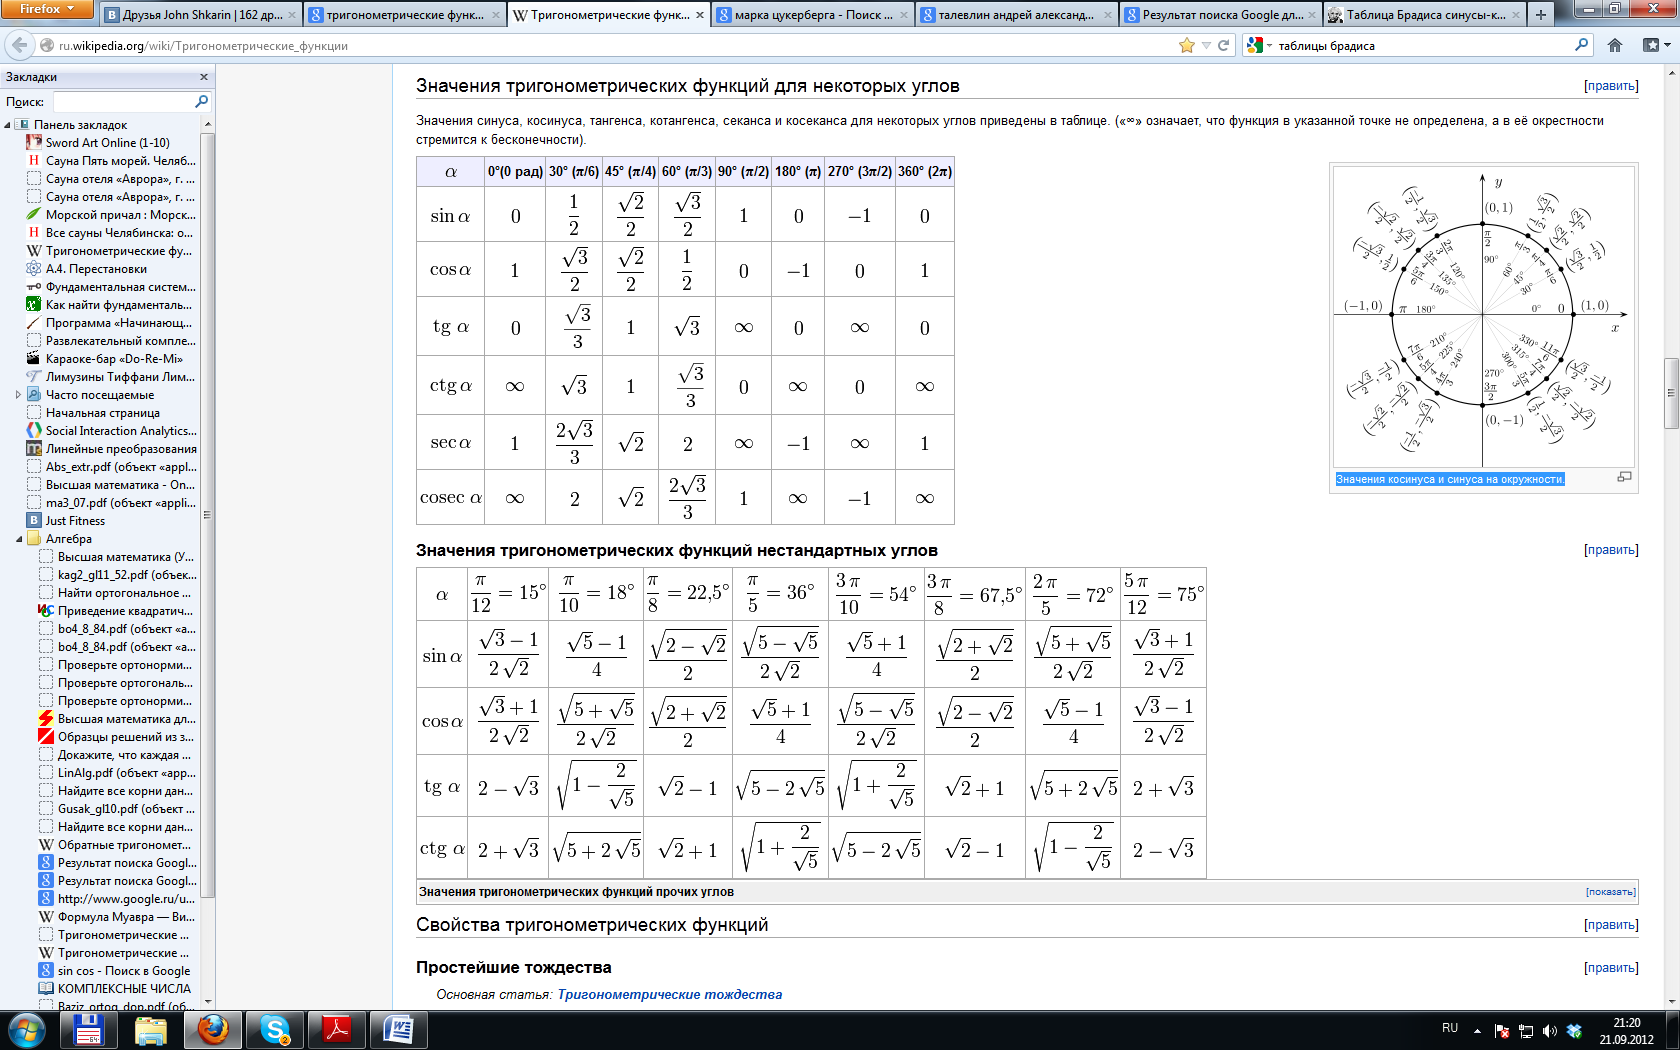The height and width of the screenshot is (1050, 1680).
Task: Enlarge image using the magnify icon
Action: [x=1624, y=478]
